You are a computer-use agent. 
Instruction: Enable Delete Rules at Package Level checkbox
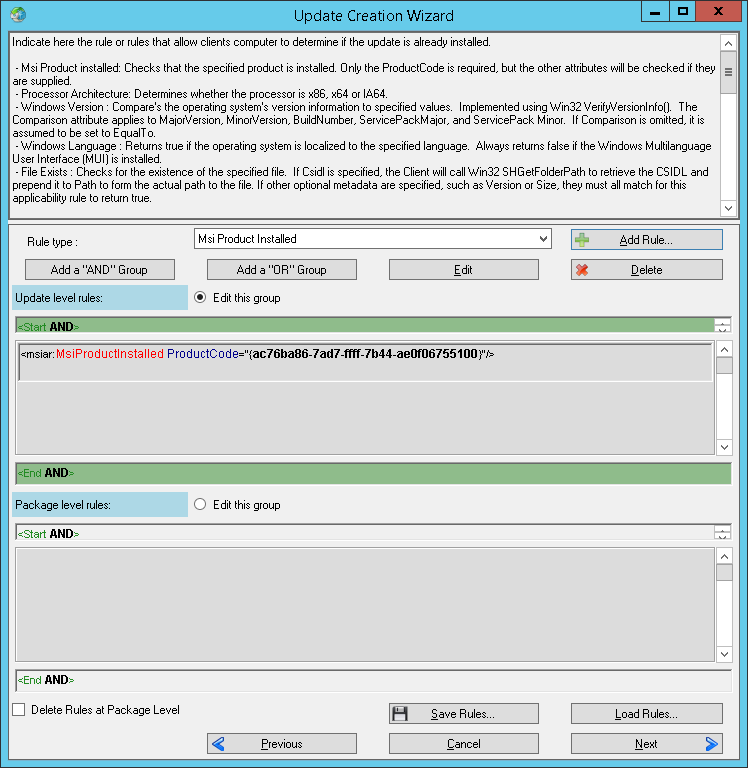[x=19, y=710]
